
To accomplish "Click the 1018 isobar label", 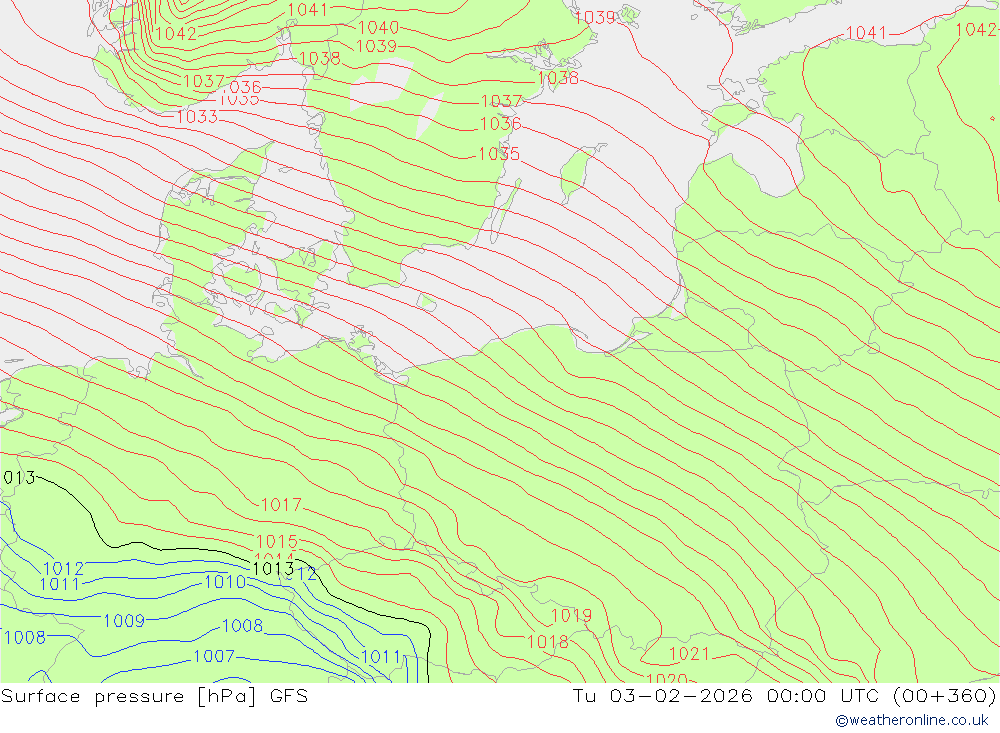I will (x=548, y=642).
